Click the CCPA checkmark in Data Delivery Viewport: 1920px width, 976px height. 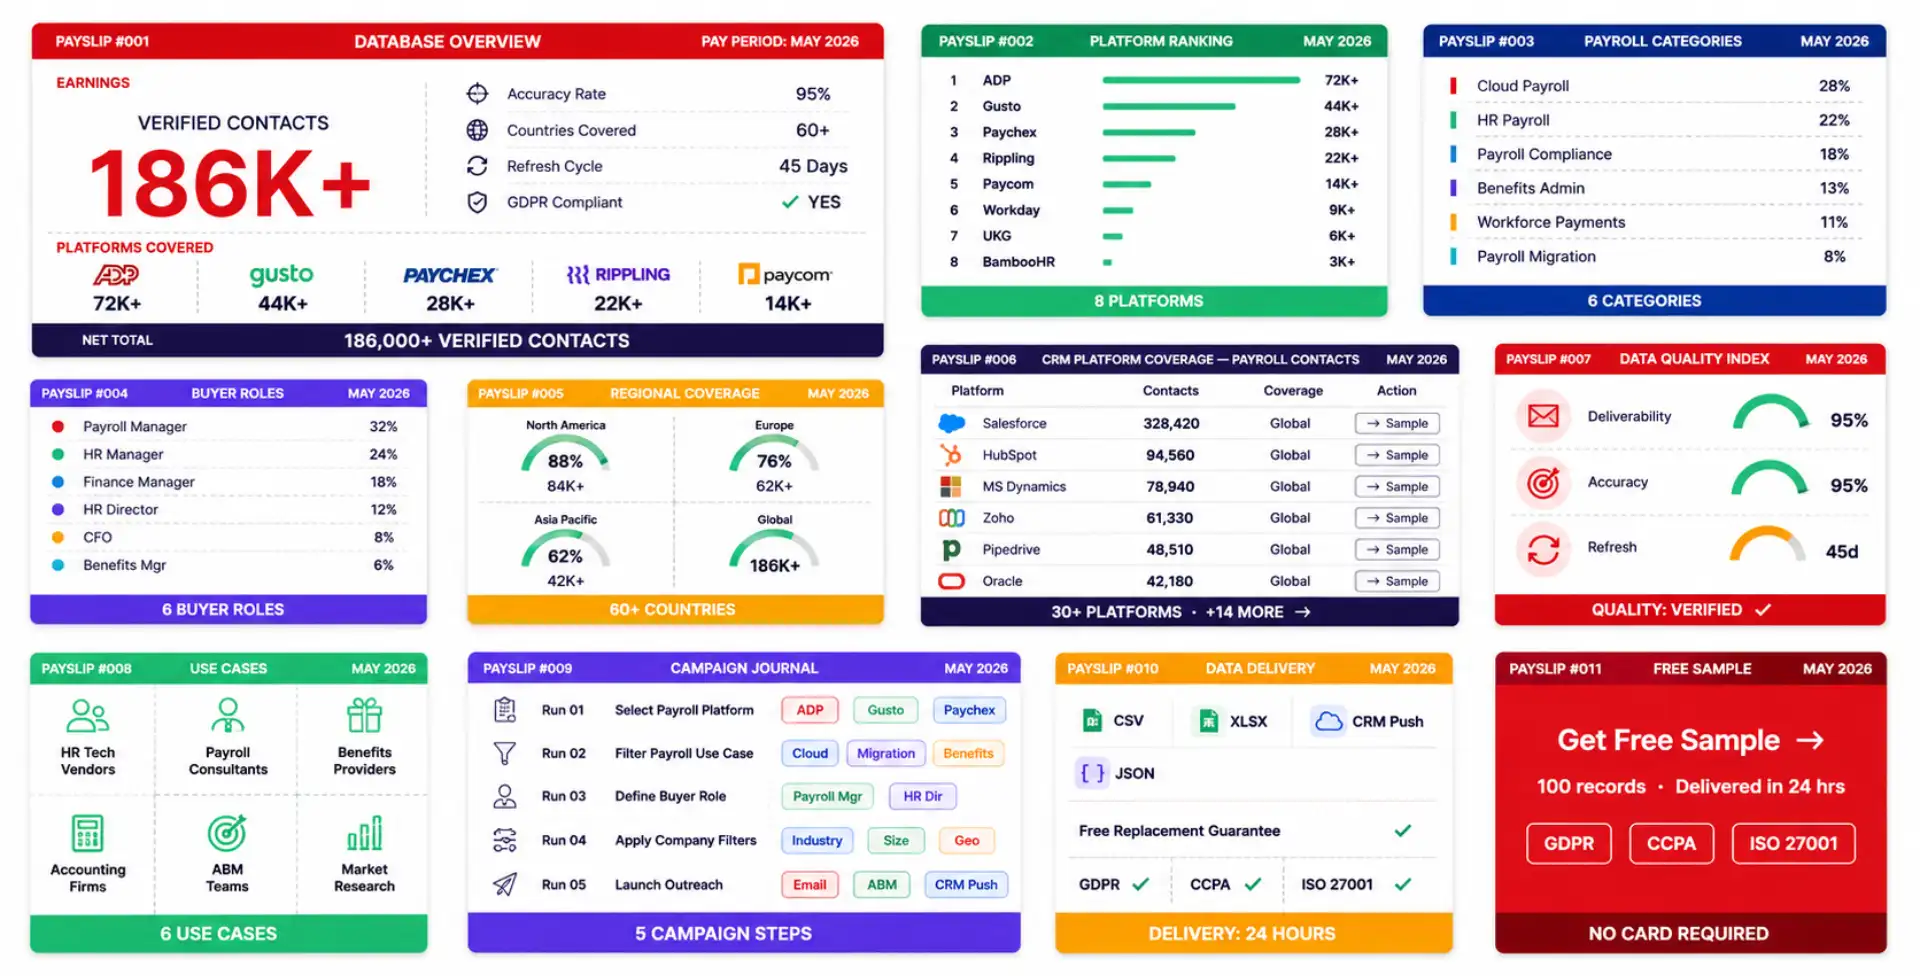click(x=1253, y=884)
